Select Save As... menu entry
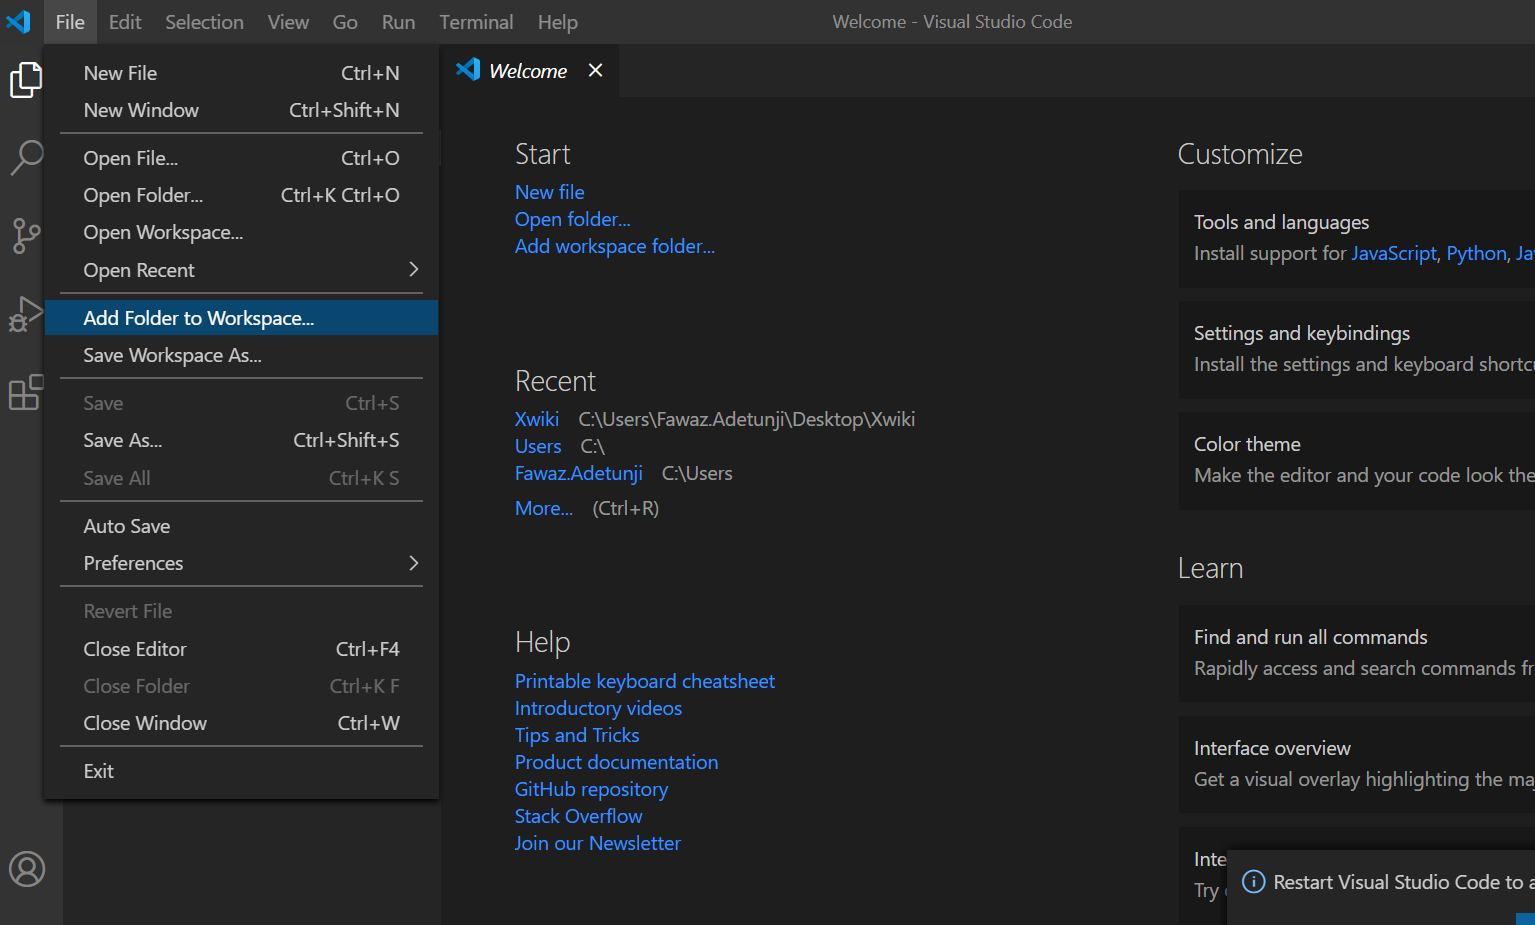 coord(241,440)
